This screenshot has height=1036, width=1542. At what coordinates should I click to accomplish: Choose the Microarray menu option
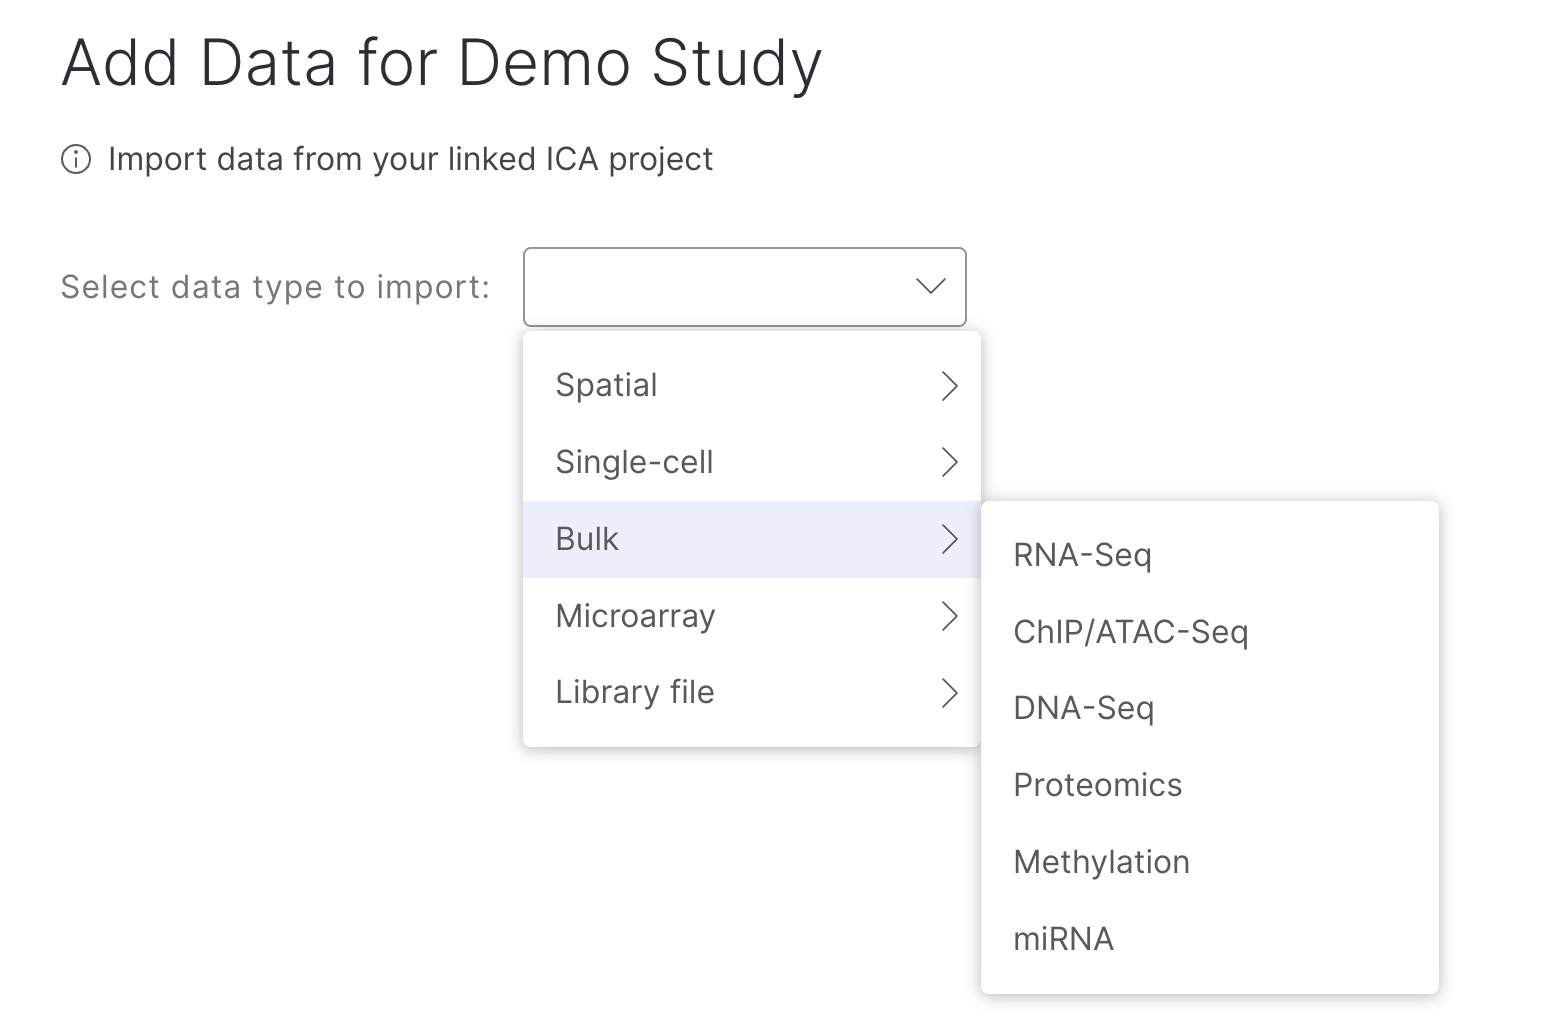point(635,616)
